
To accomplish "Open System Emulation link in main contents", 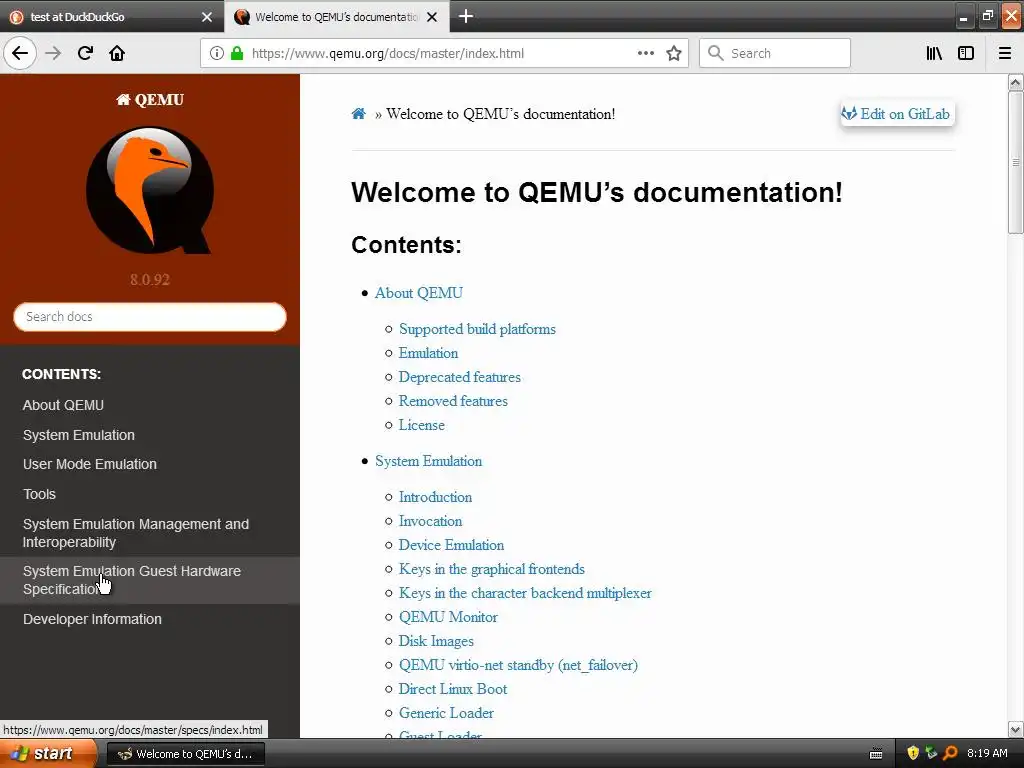I will pyautogui.click(x=428, y=461).
